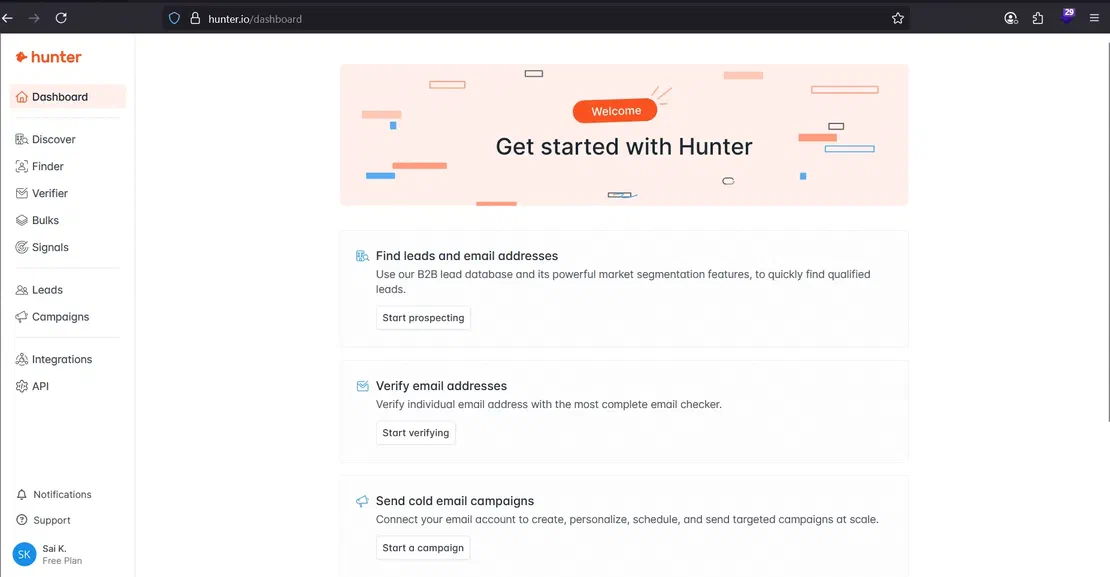Click the Finder sidebar icon
Image resolution: width=1110 pixels, height=577 pixels.
(x=22, y=166)
